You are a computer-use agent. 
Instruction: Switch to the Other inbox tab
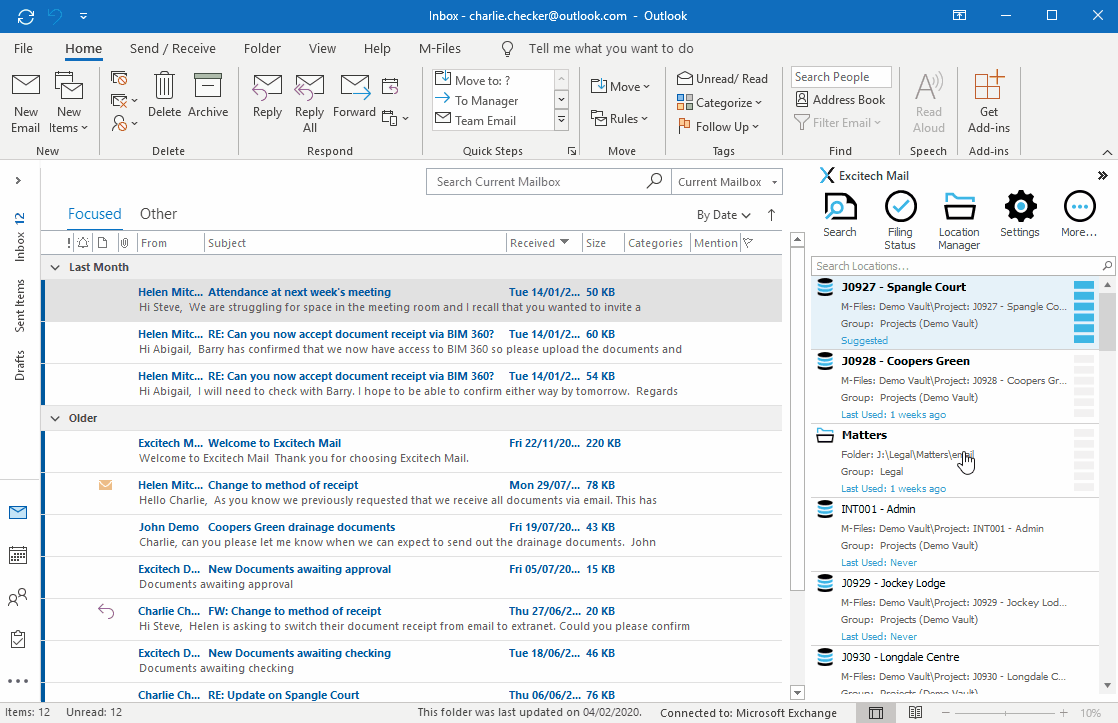point(158,214)
